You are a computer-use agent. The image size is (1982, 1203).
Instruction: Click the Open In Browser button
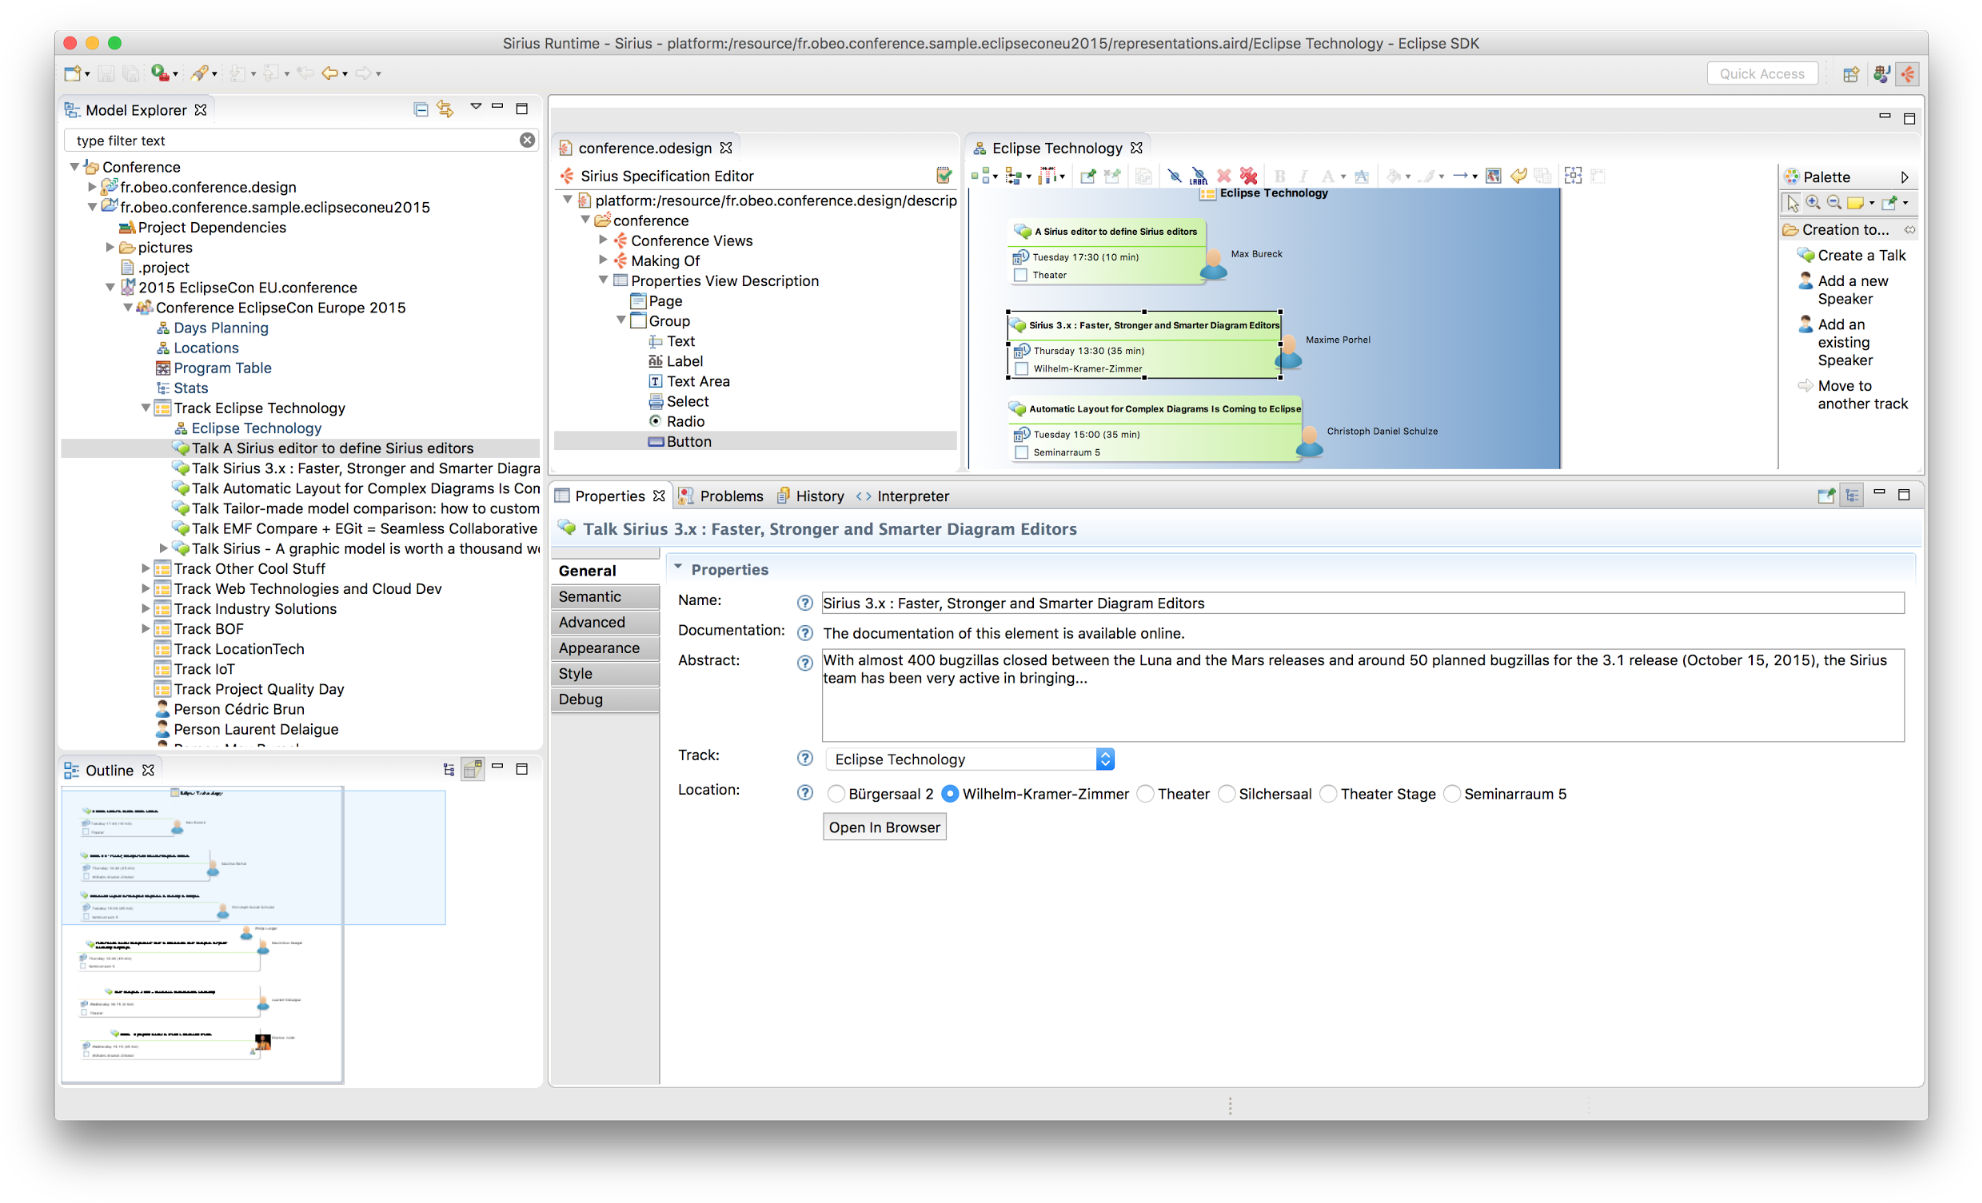click(884, 827)
